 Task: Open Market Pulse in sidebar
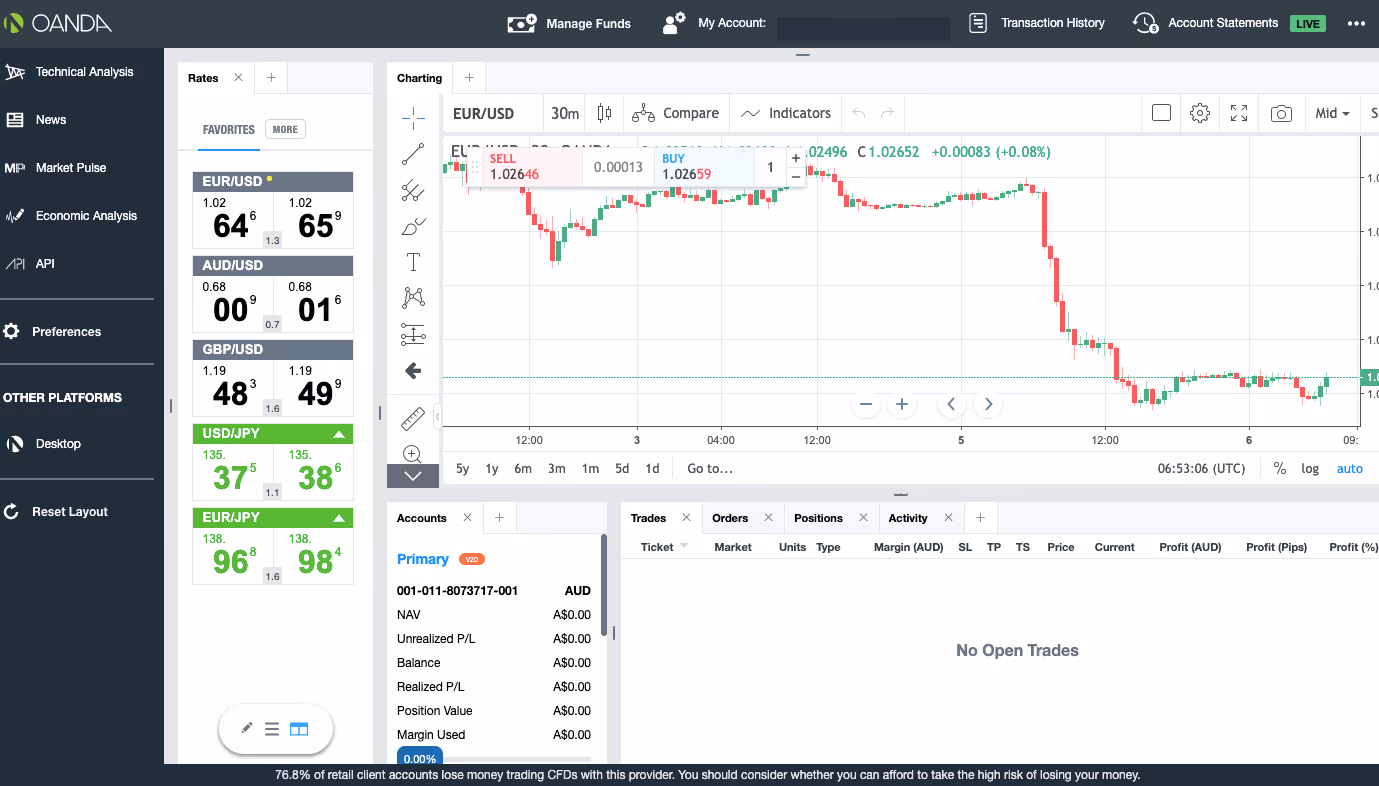pyautogui.click(x=56, y=168)
